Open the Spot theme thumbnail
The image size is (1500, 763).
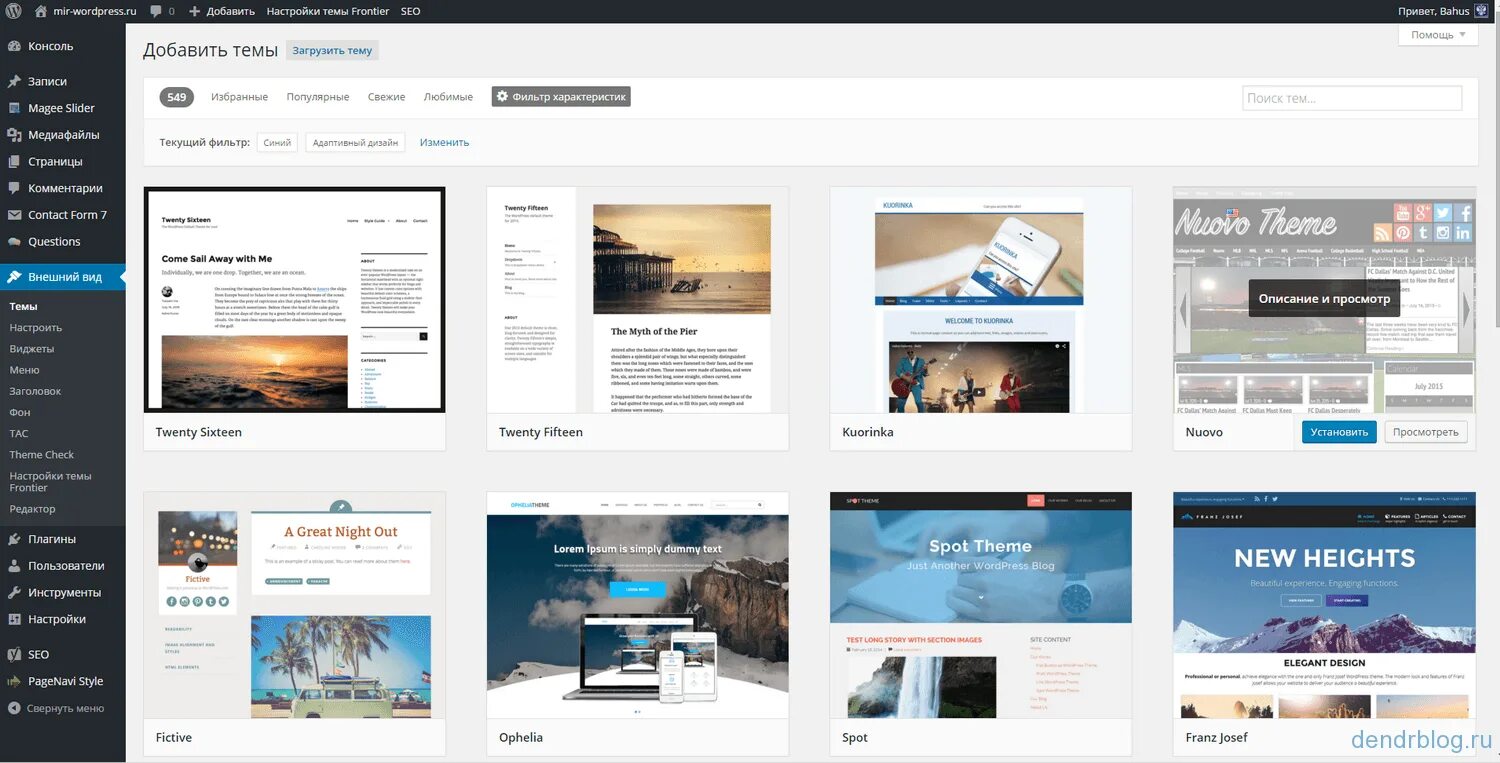pos(981,604)
